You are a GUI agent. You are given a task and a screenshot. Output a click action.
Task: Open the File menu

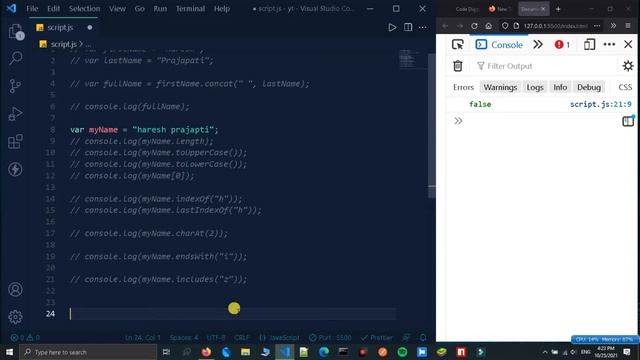click(32, 9)
